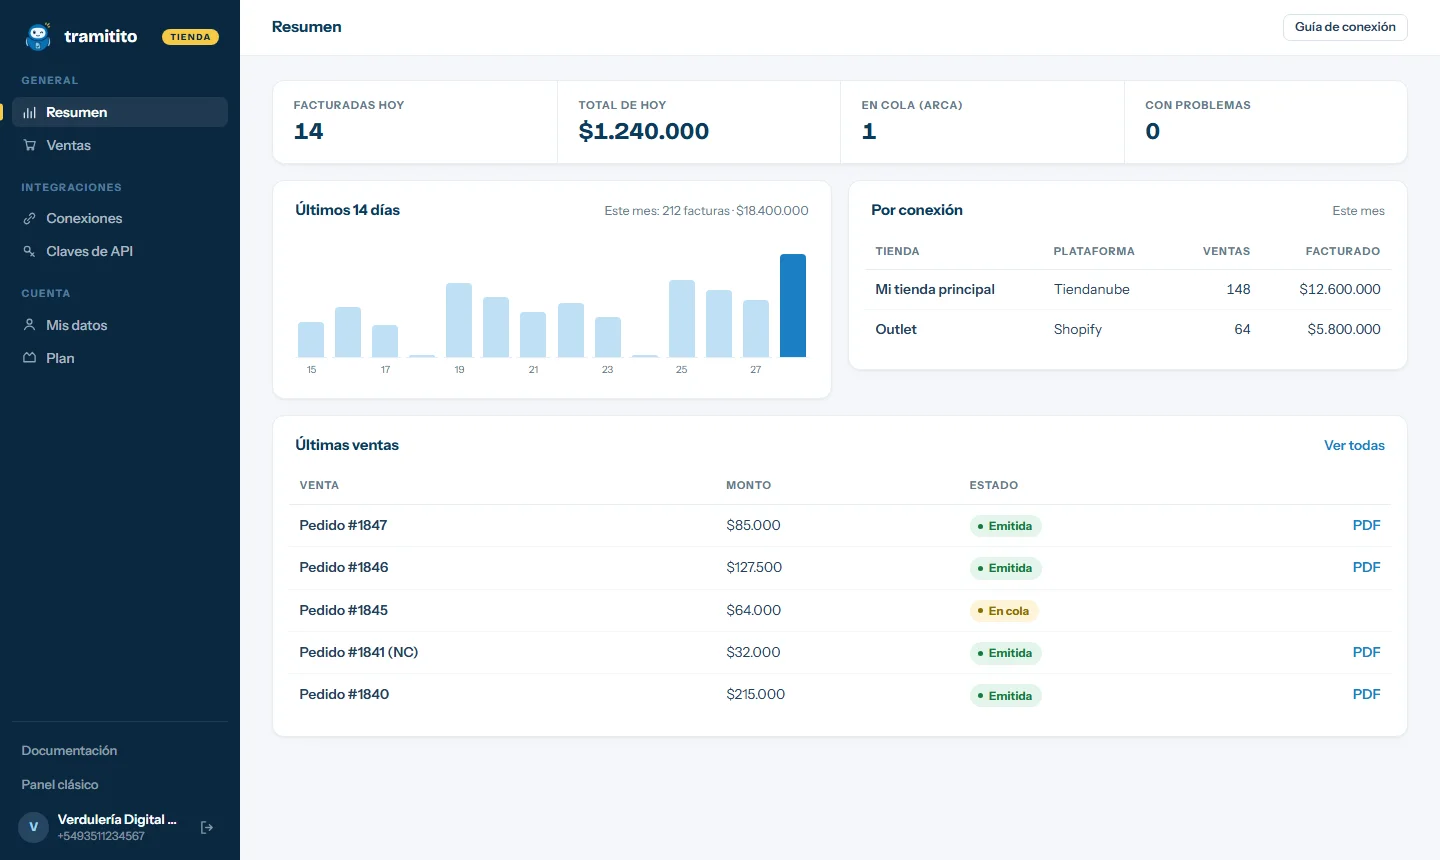
Task: Click the logout icon beside Verdulería Digital
Action: [x=207, y=828]
